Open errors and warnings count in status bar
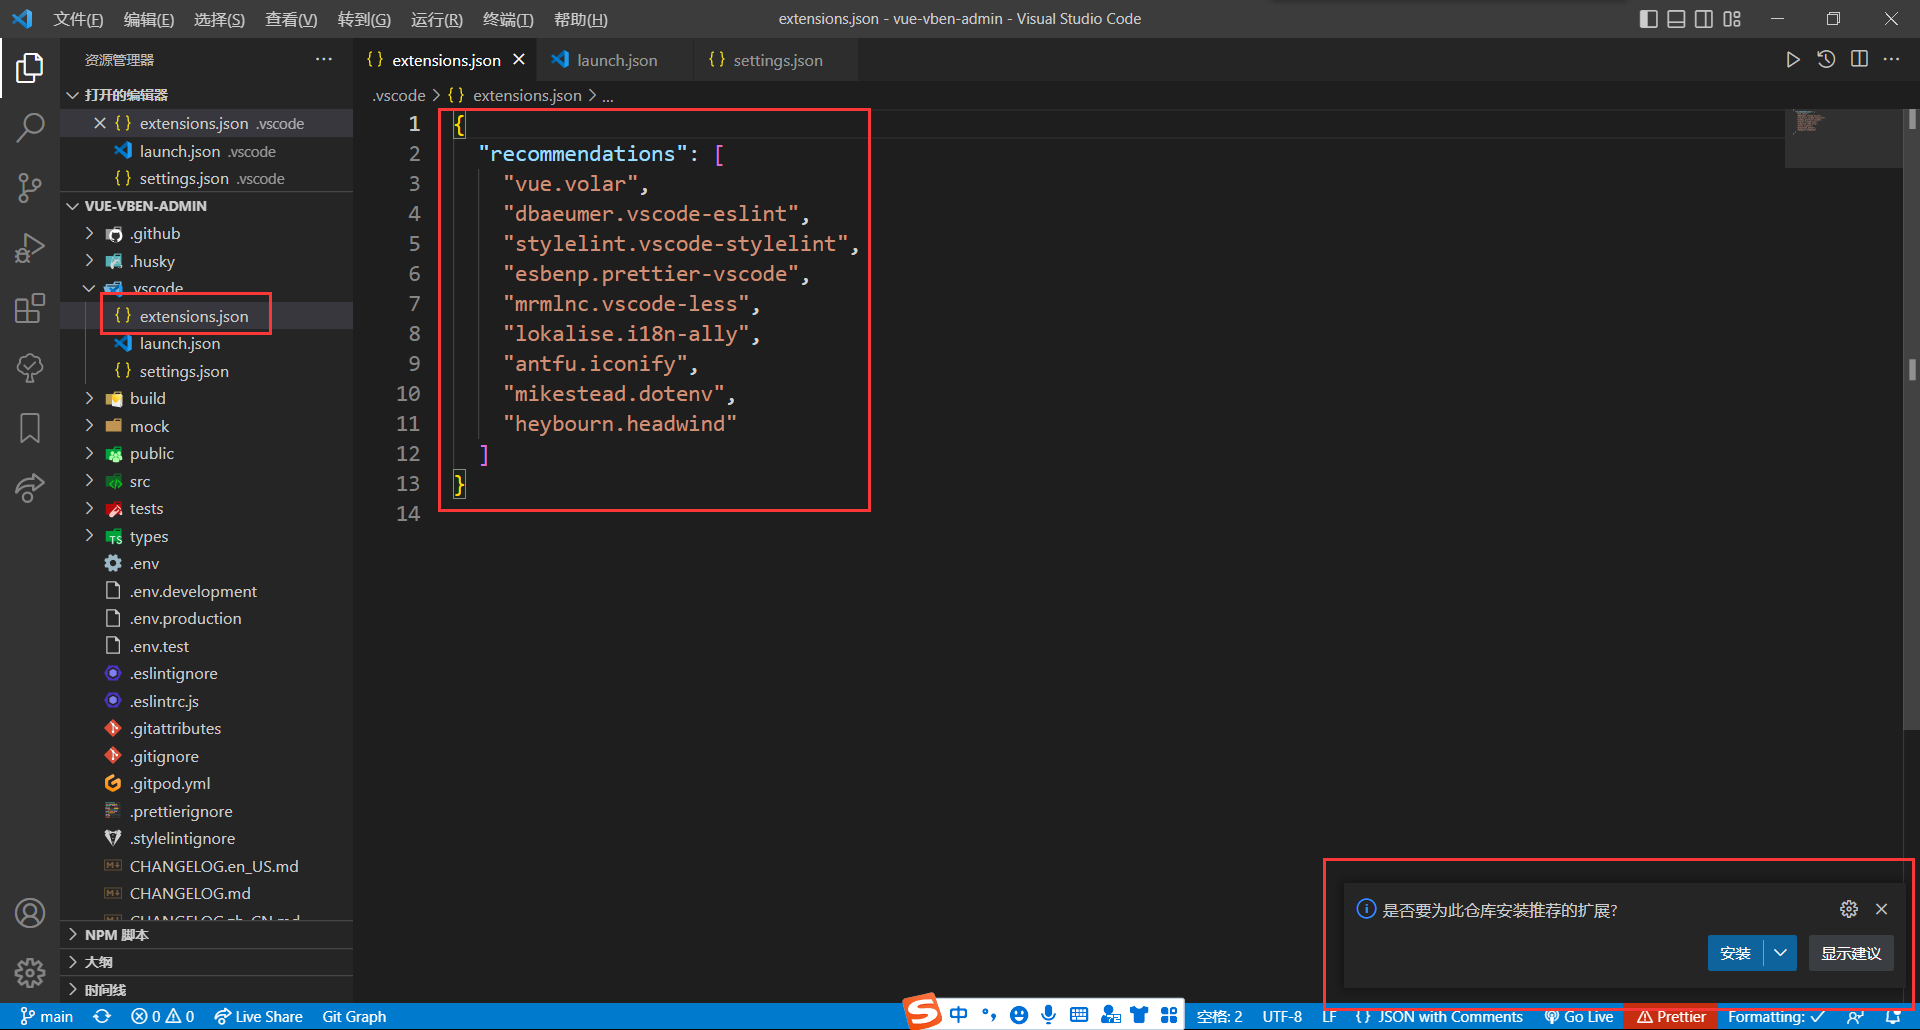Viewport: 1920px width, 1030px height. [x=163, y=1016]
